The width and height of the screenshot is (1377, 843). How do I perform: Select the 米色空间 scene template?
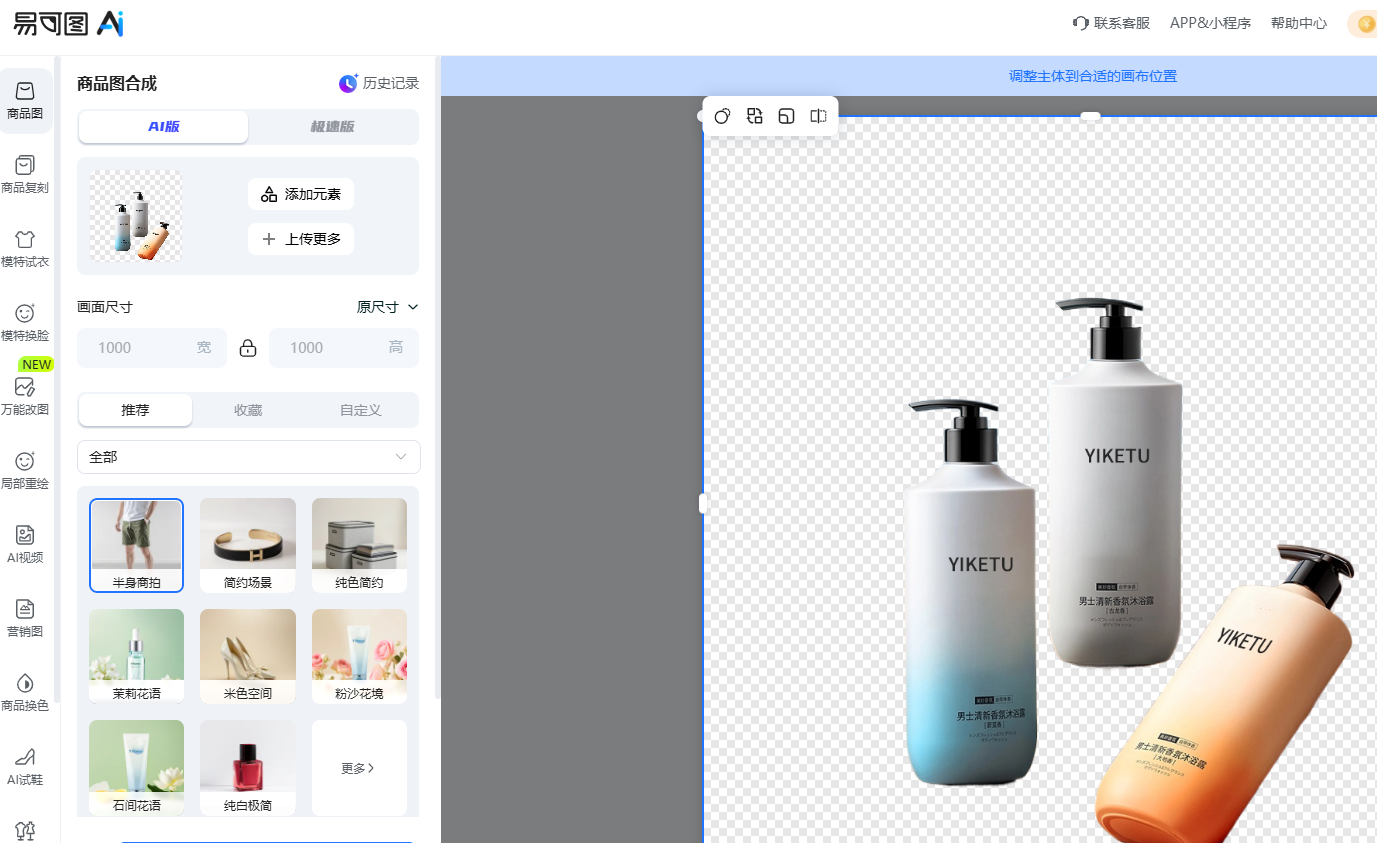coord(248,656)
